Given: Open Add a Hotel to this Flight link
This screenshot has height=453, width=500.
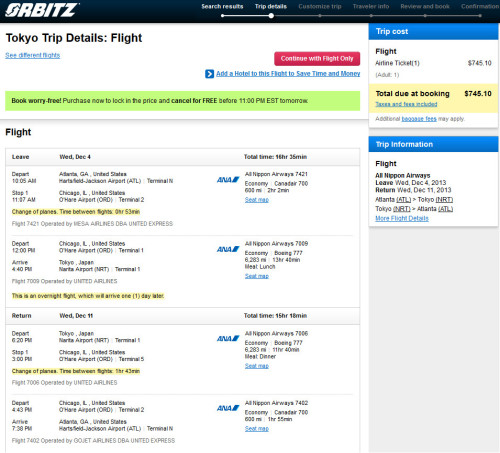Looking at the screenshot, I should [x=288, y=74].
